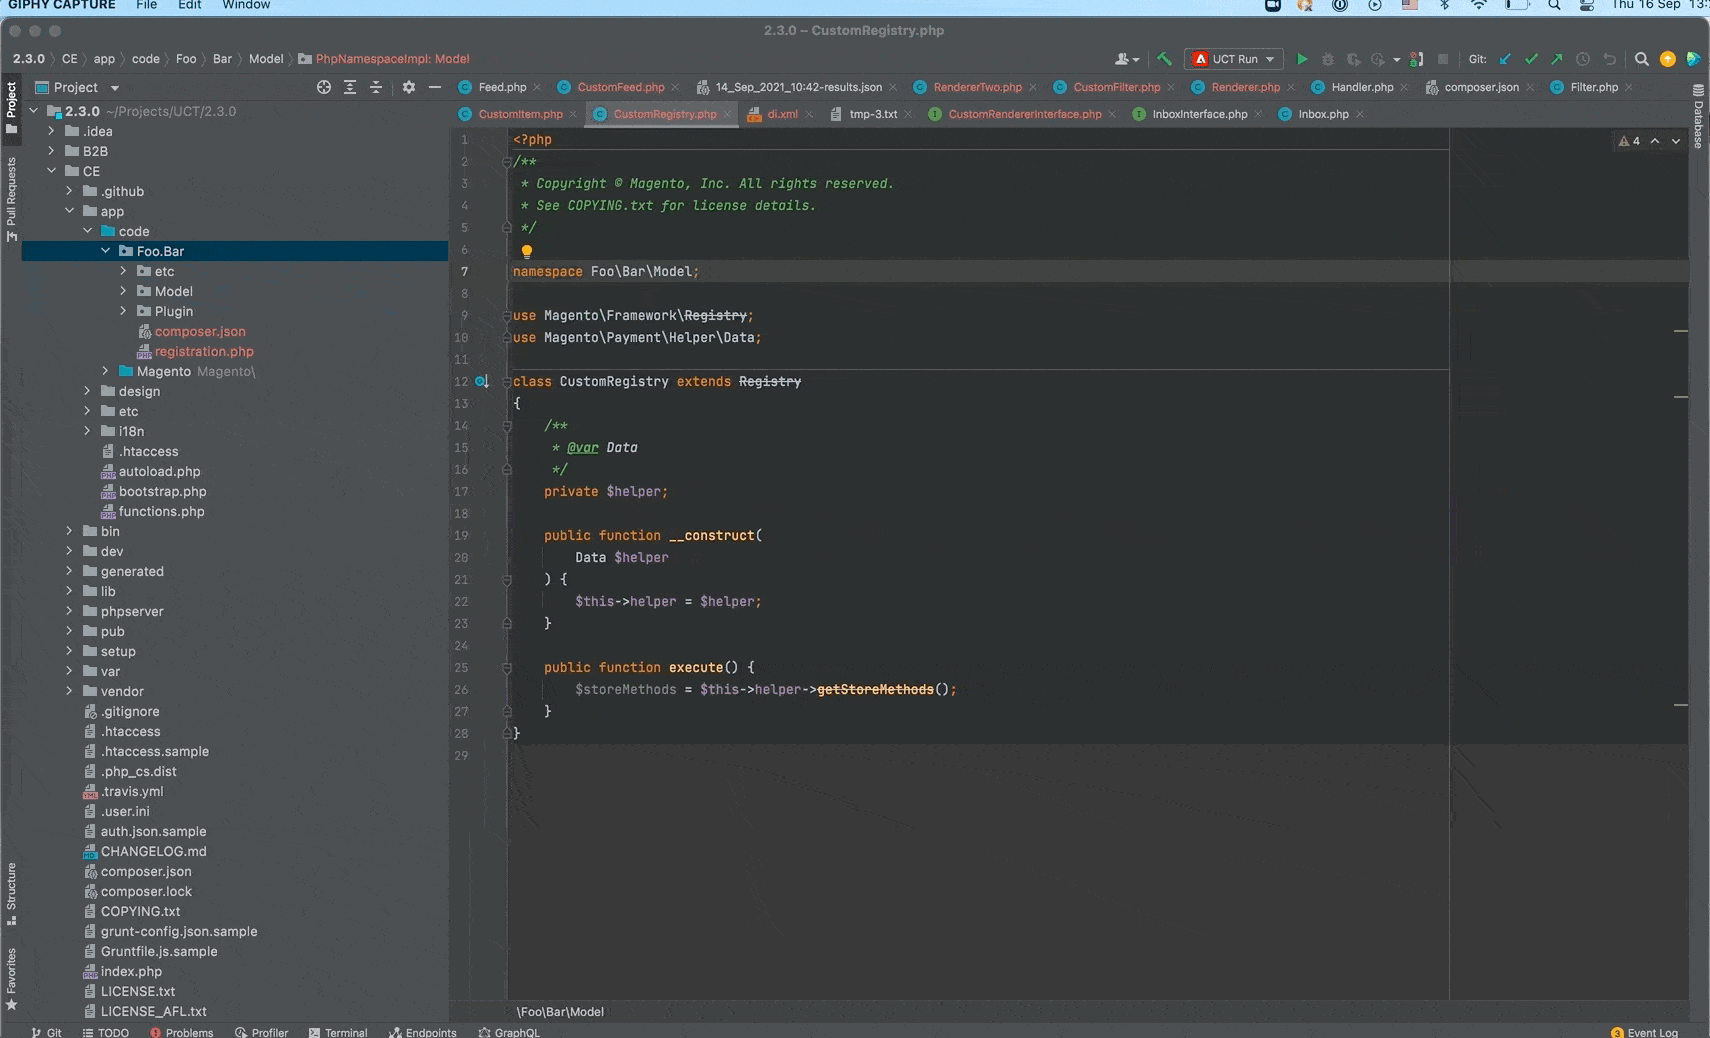Toggle the Terminal tool window
The image size is (1710, 1038).
pyautogui.click(x=338, y=1032)
